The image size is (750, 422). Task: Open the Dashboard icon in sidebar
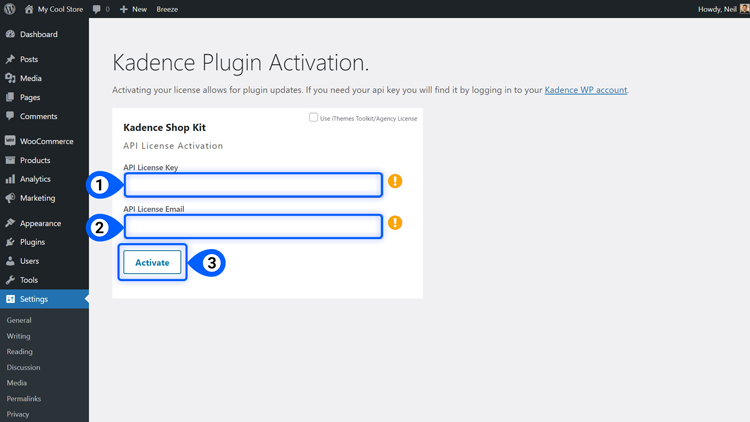10,34
